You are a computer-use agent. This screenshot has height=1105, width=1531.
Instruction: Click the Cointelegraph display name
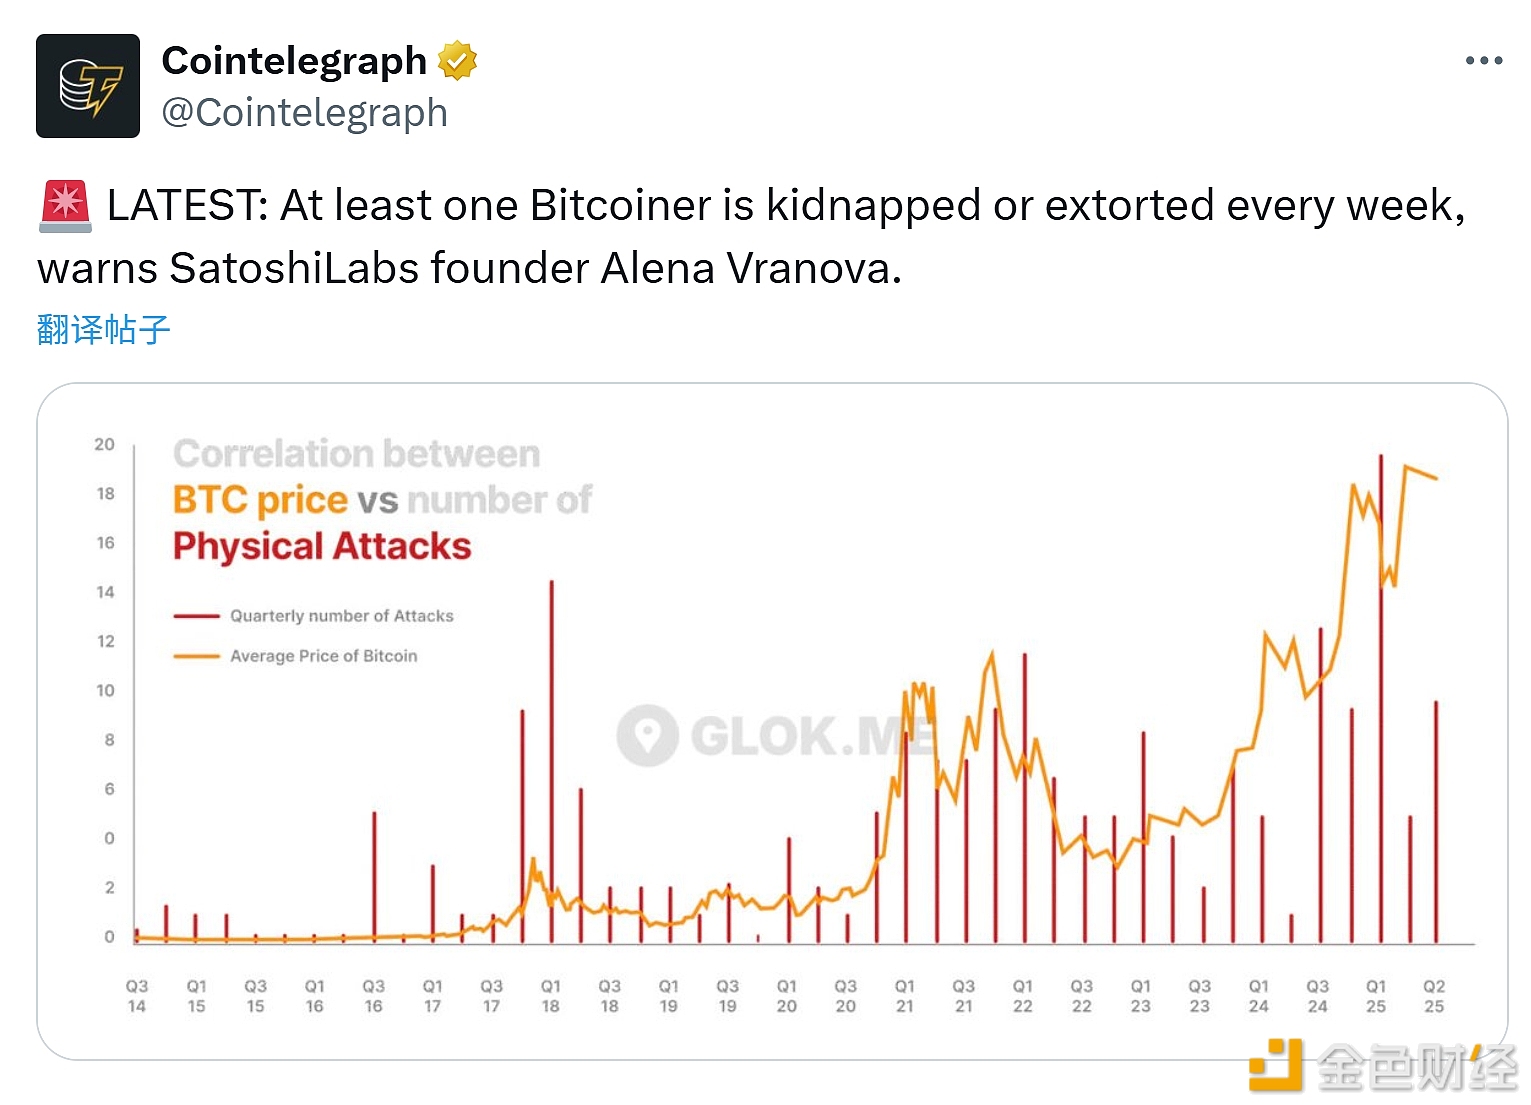pos(294,61)
